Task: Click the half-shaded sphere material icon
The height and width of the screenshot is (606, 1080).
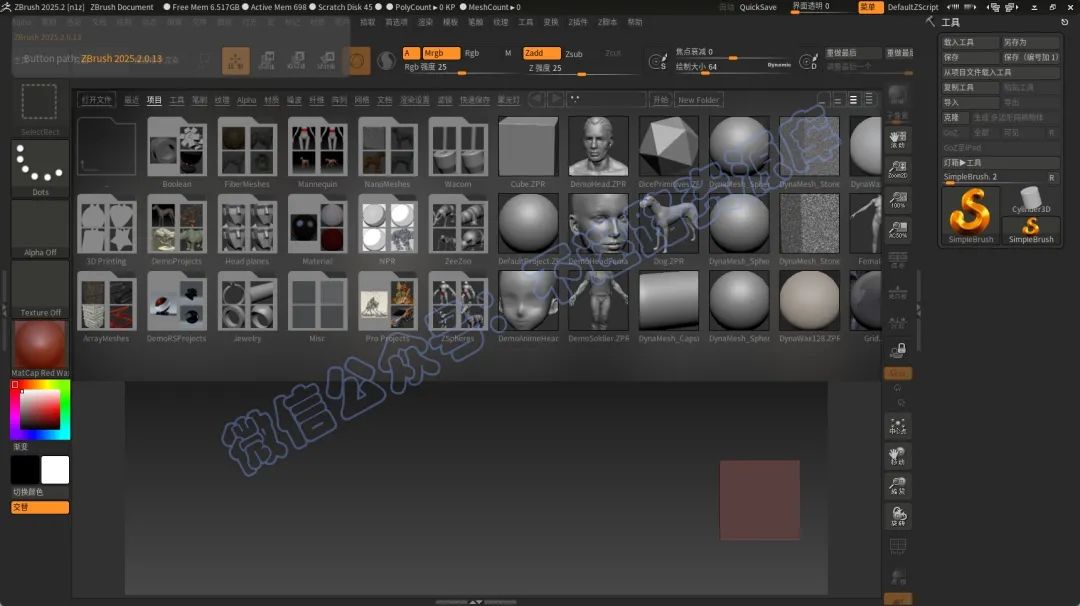Action: [386, 61]
